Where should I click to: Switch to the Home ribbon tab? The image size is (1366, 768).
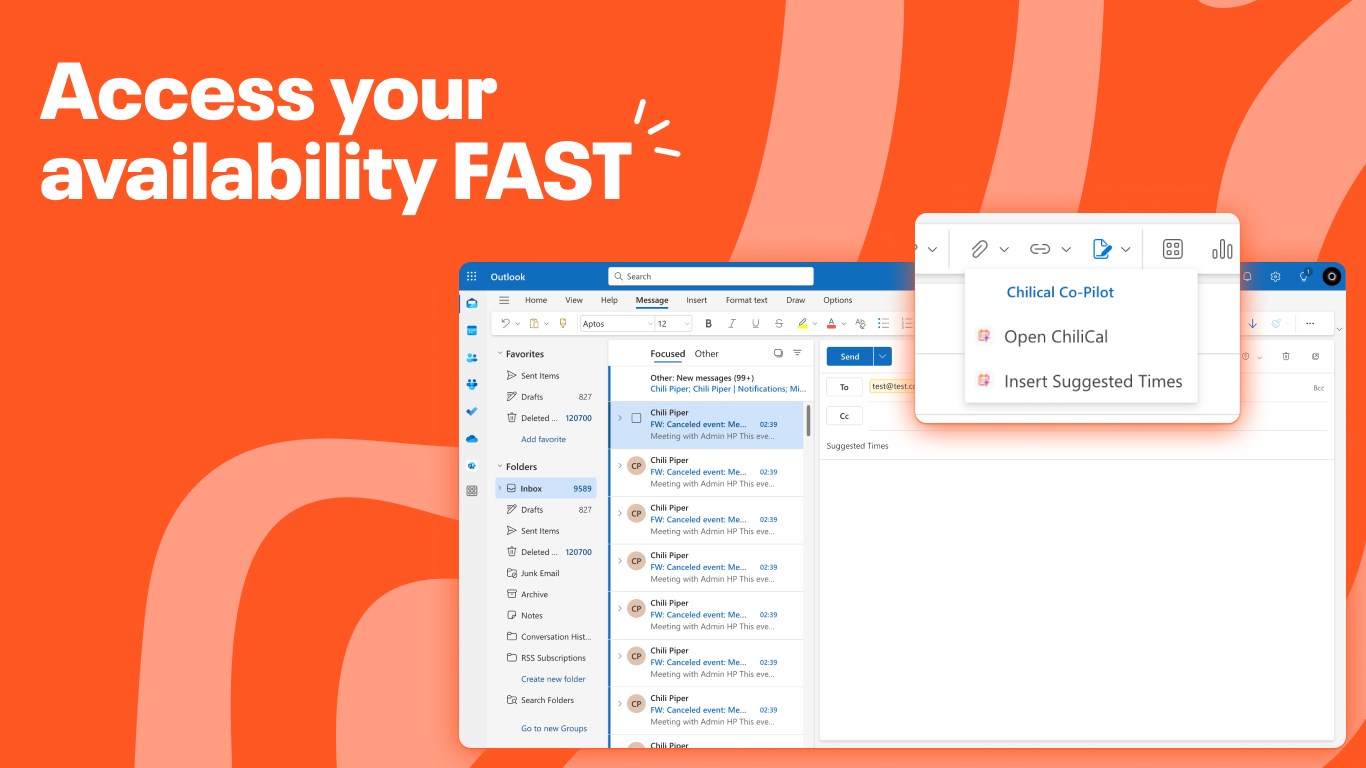(536, 300)
